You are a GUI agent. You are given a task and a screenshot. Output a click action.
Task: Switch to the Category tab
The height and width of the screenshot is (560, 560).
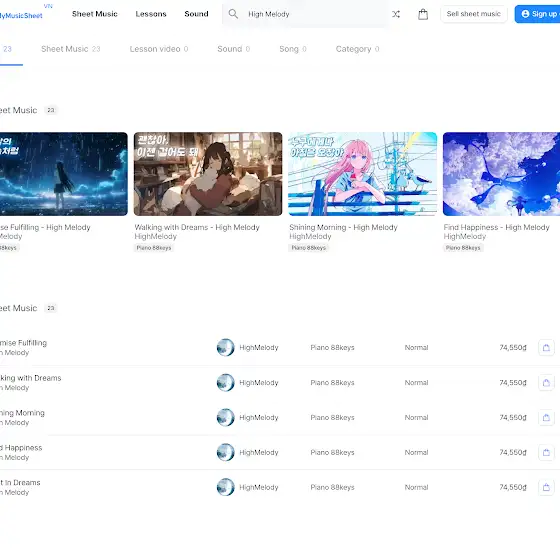(x=358, y=49)
